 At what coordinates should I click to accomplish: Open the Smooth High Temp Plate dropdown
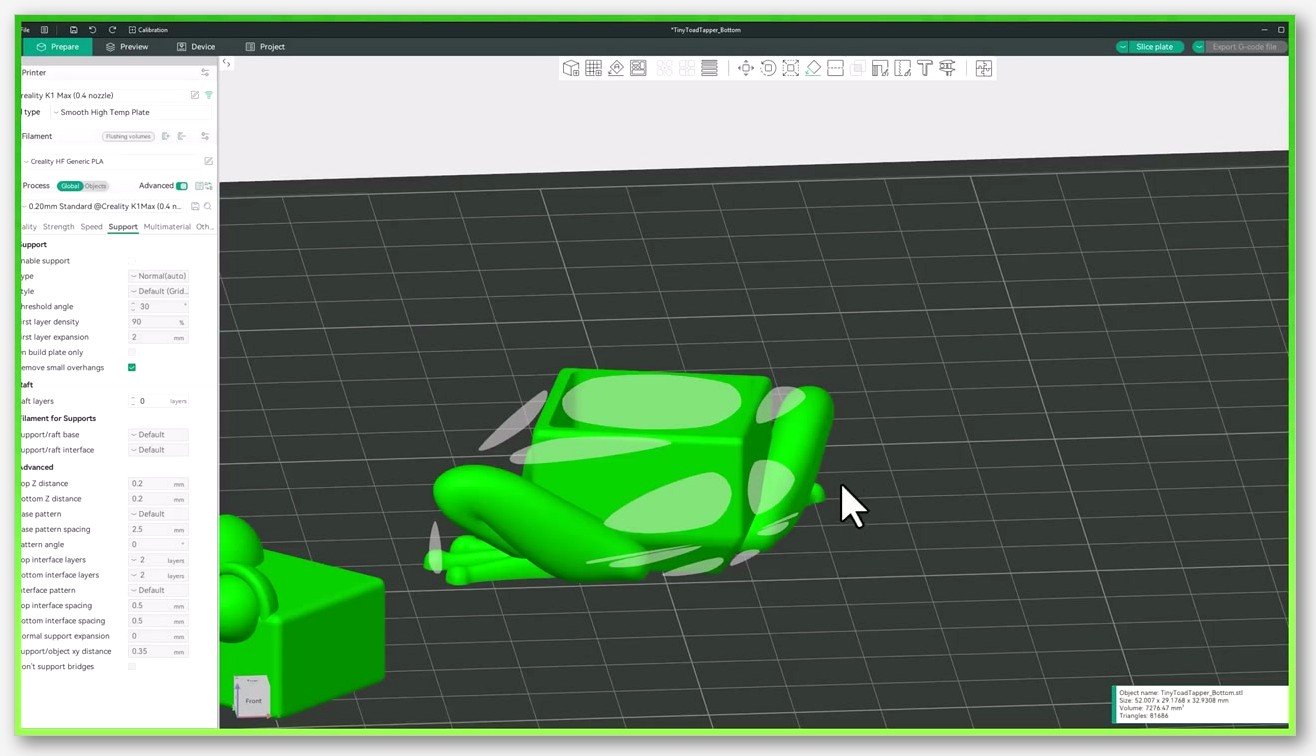pos(132,112)
